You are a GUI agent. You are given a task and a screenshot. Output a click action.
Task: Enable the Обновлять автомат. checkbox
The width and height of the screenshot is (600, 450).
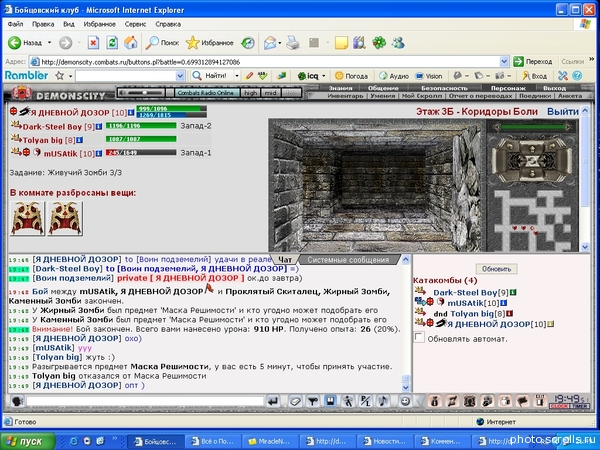point(419,337)
